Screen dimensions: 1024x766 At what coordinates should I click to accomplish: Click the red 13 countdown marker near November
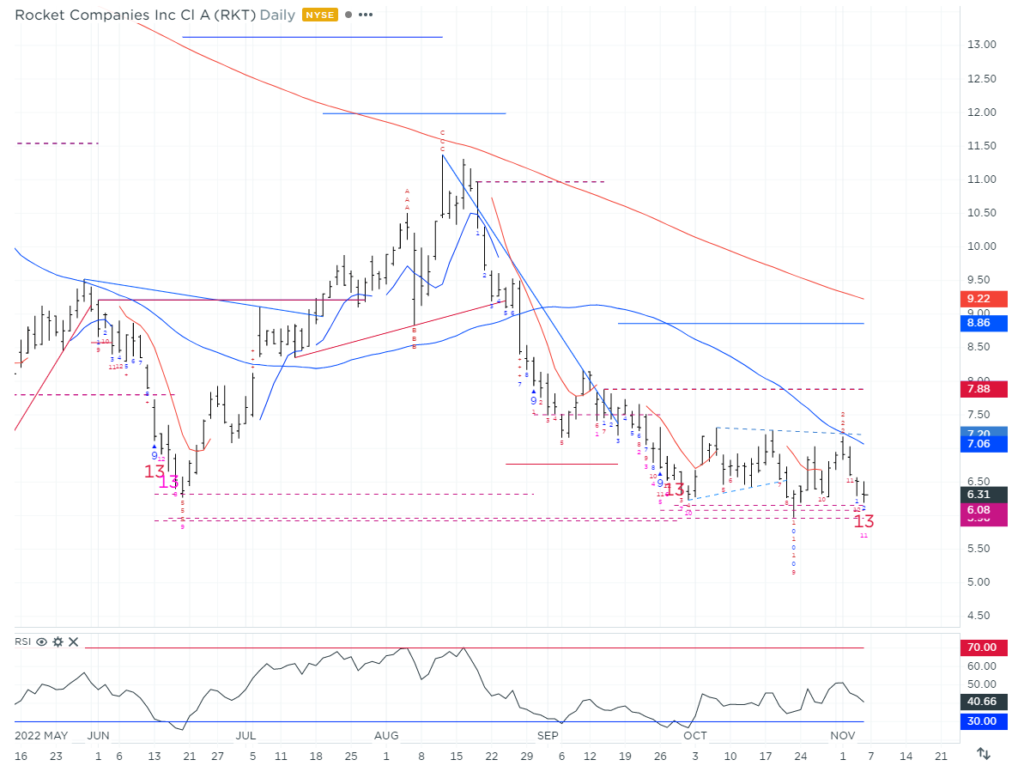[x=864, y=521]
